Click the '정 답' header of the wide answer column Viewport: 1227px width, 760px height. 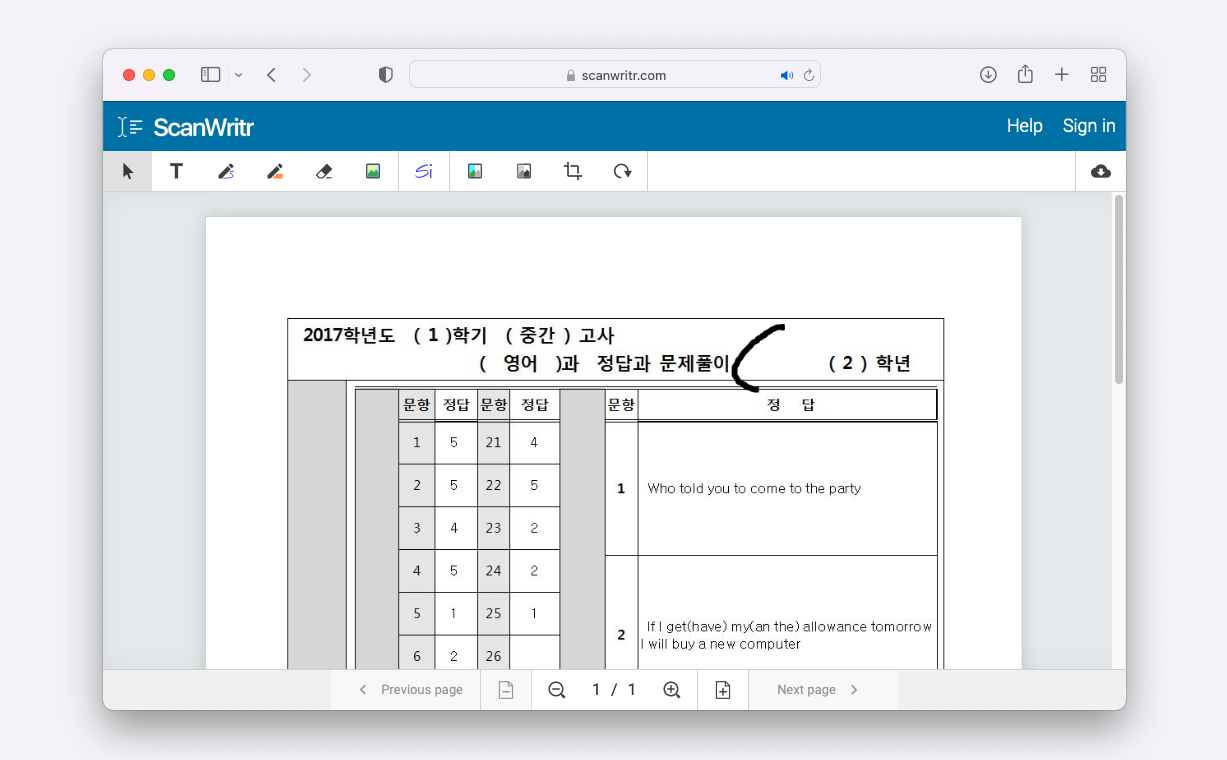pyautogui.click(x=788, y=405)
